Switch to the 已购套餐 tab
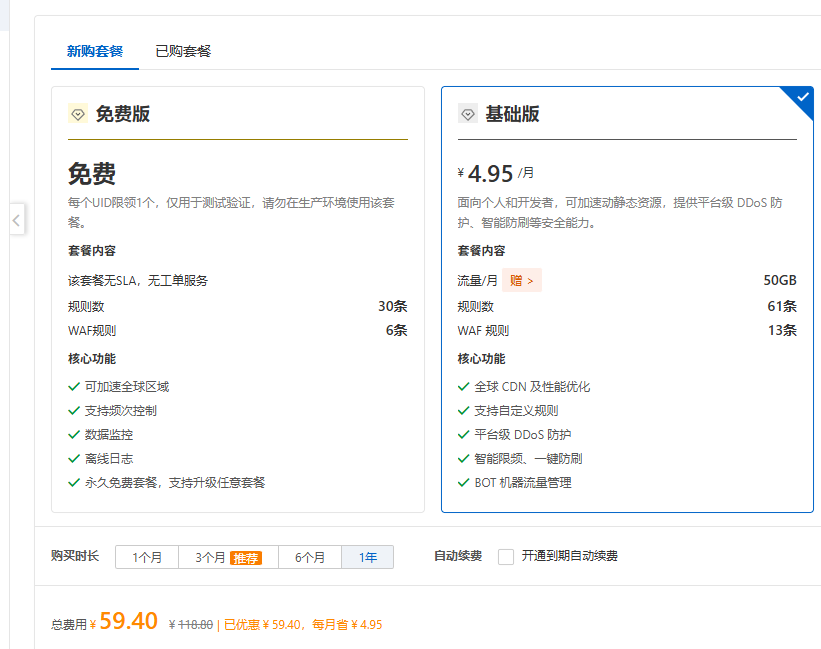821x649 pixels. [183, 51]
